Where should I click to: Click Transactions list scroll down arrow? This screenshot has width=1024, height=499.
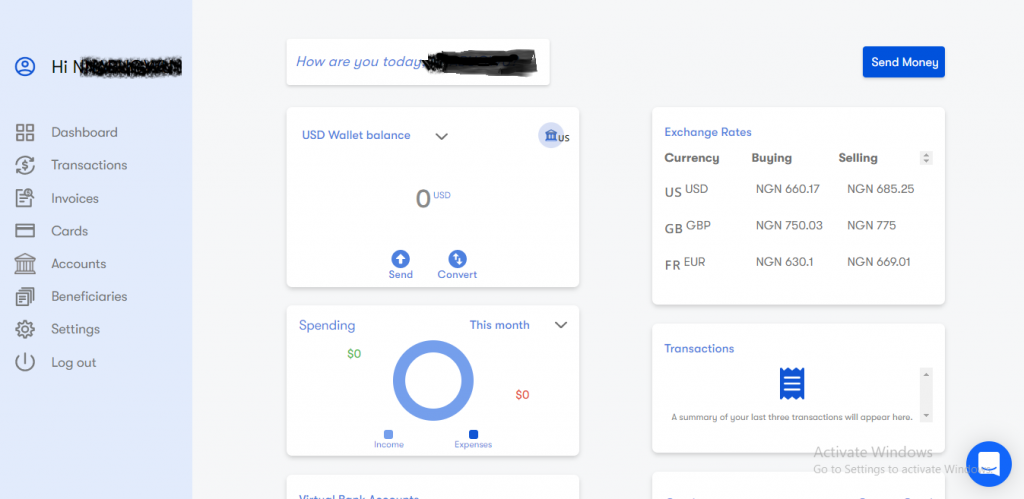(926, 415)
